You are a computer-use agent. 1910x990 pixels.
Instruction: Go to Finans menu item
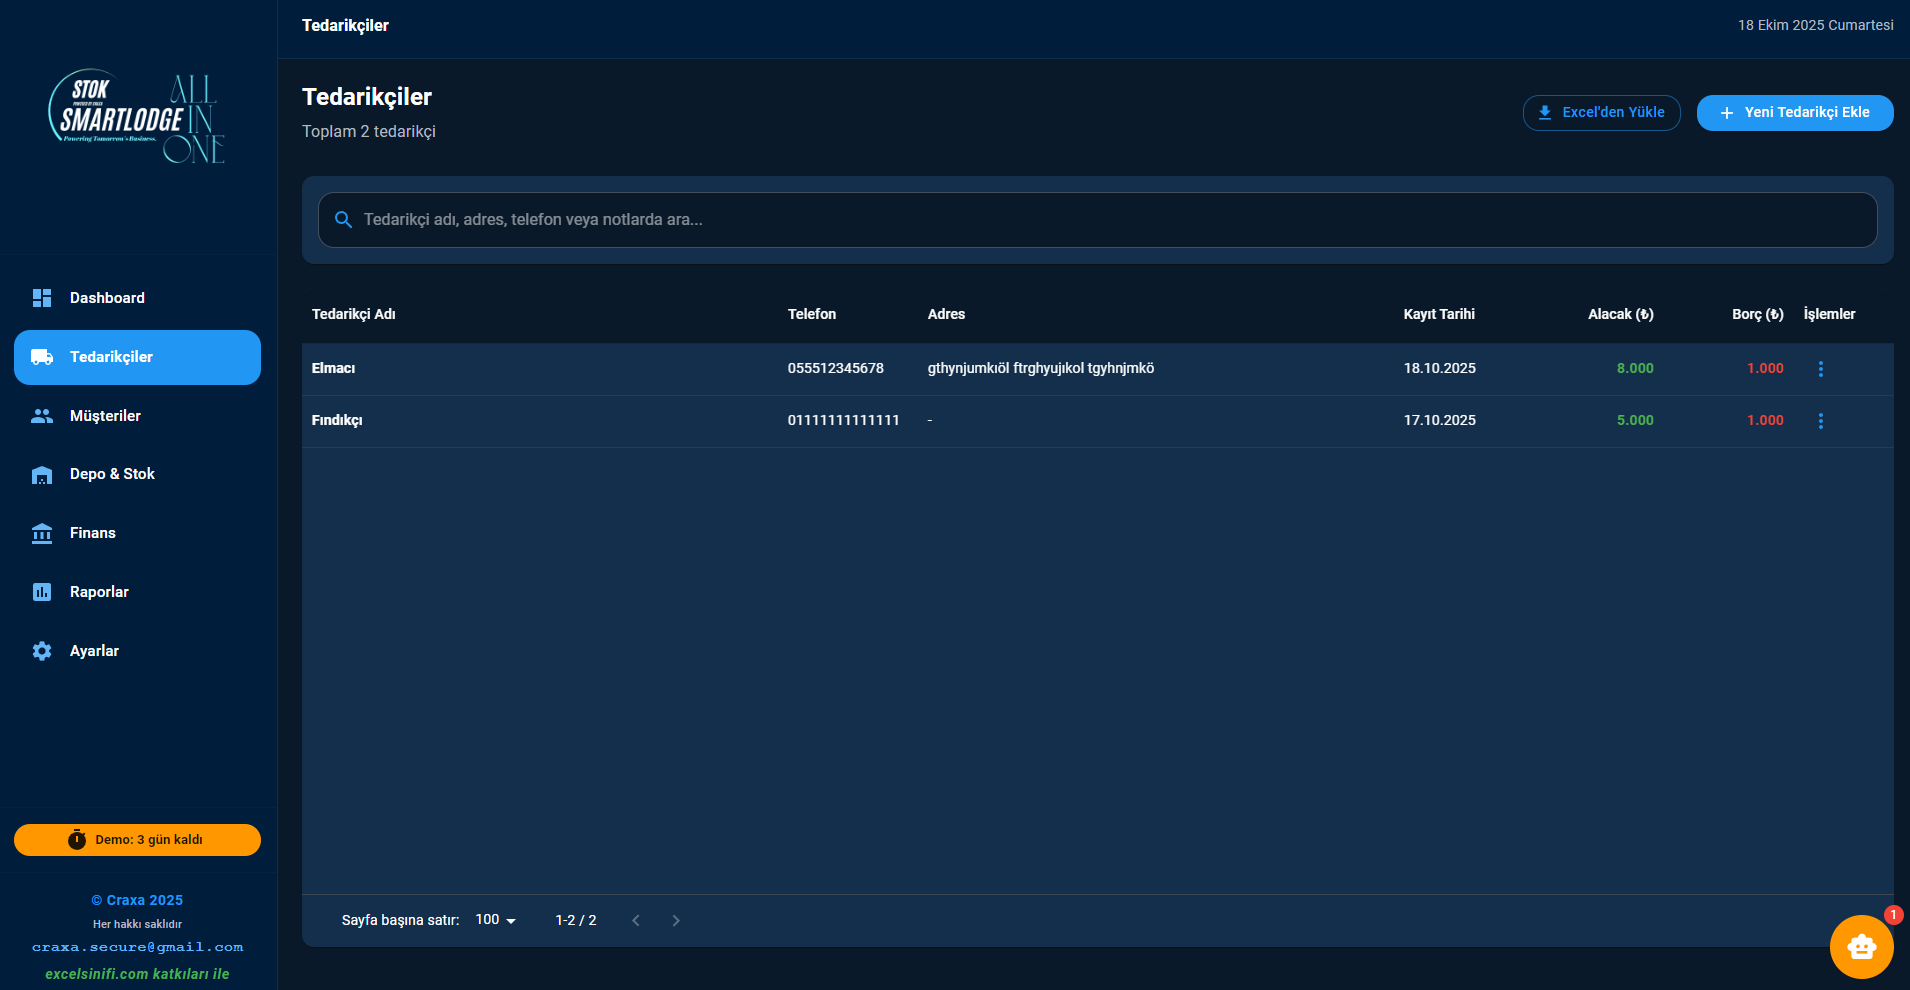click(x=93, y=533)
